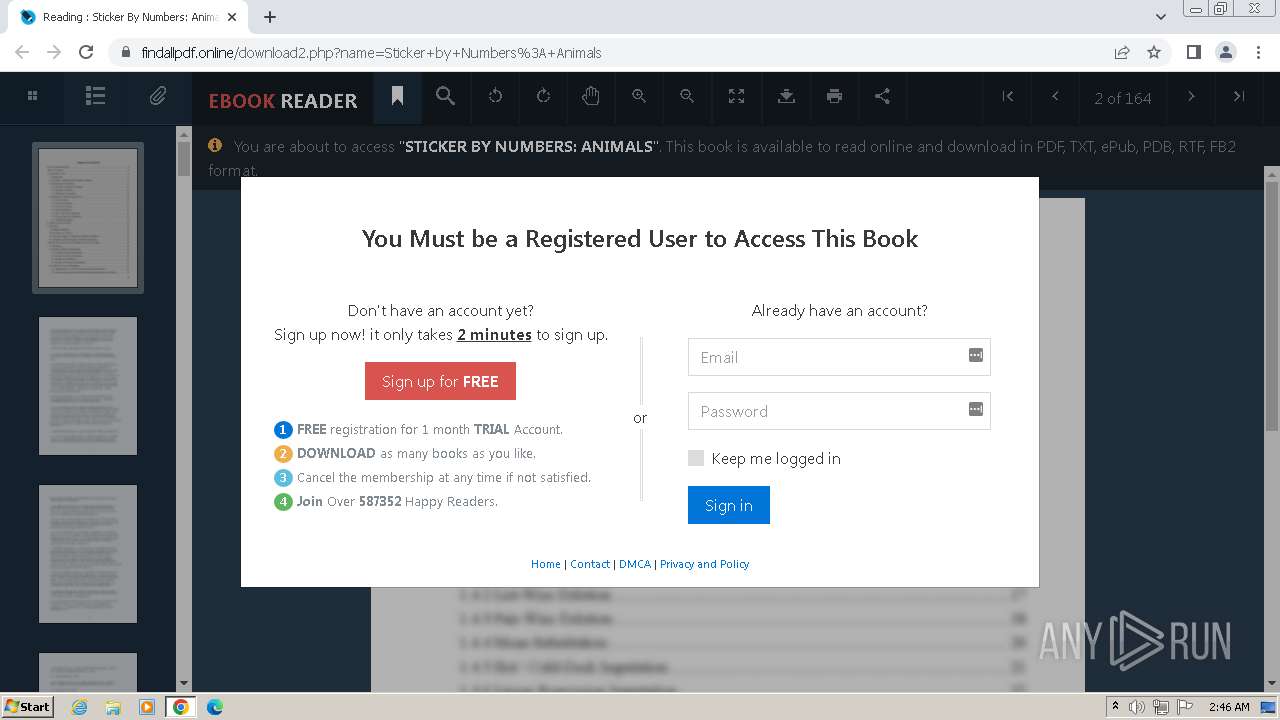
Task: Select the third page thumbnail
Action: [88, 554]
